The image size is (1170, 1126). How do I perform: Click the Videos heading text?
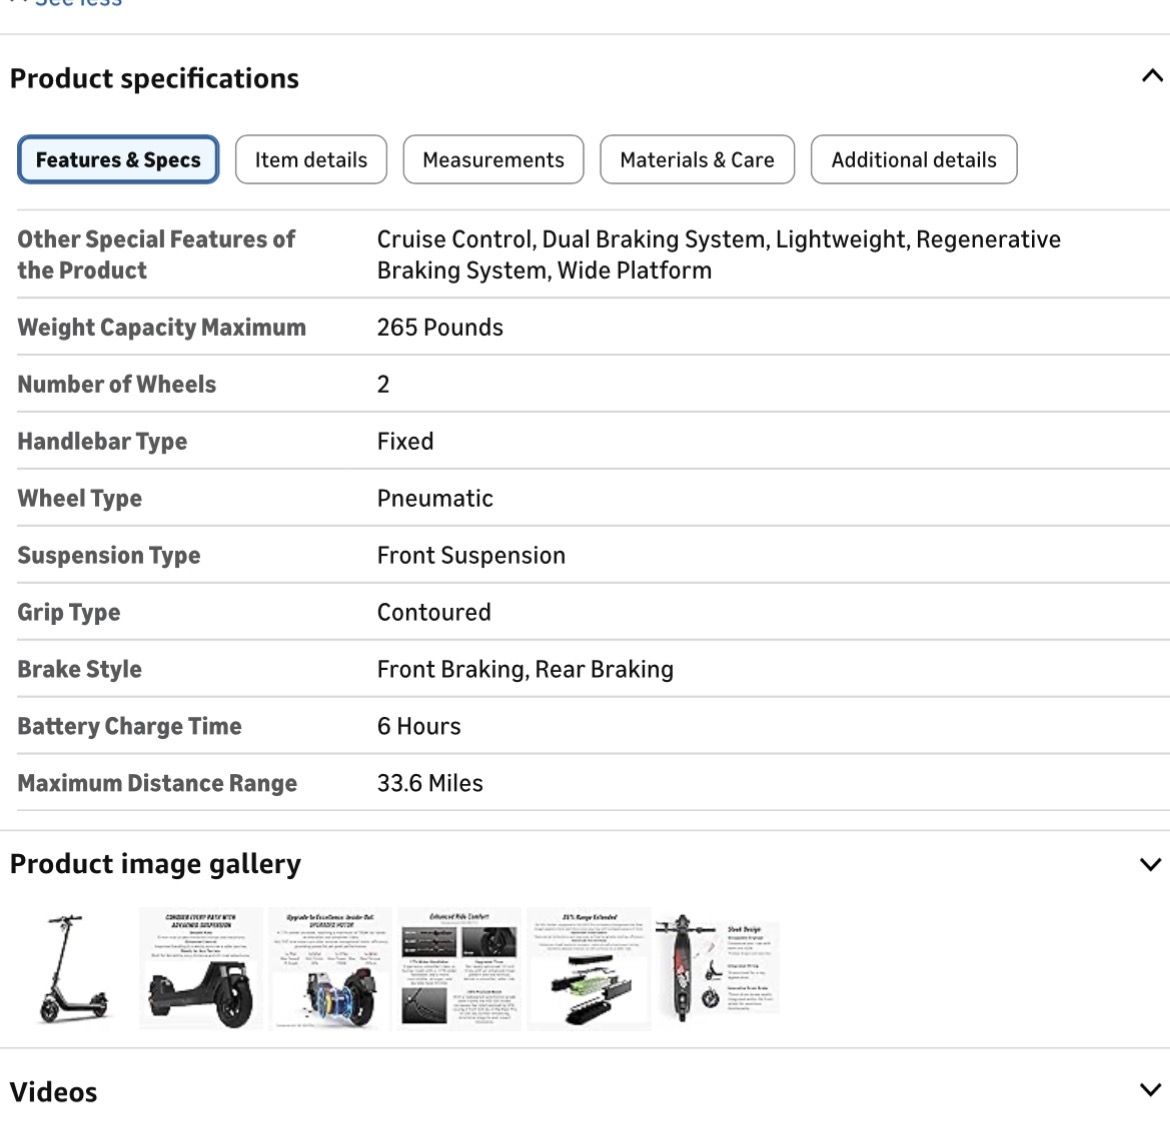[x=54, y=1092]
